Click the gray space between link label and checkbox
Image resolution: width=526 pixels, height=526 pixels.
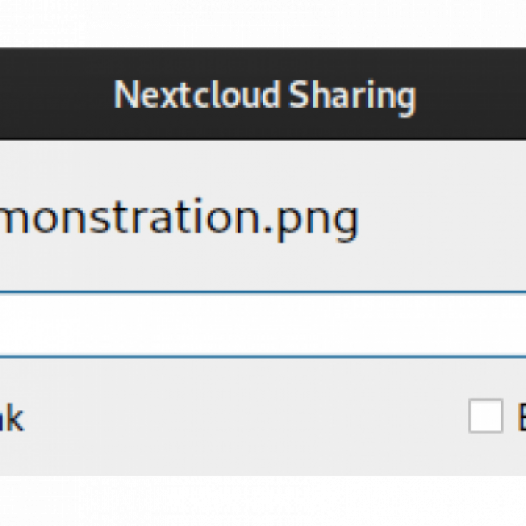pyautogui.click(x=245, y=416)
